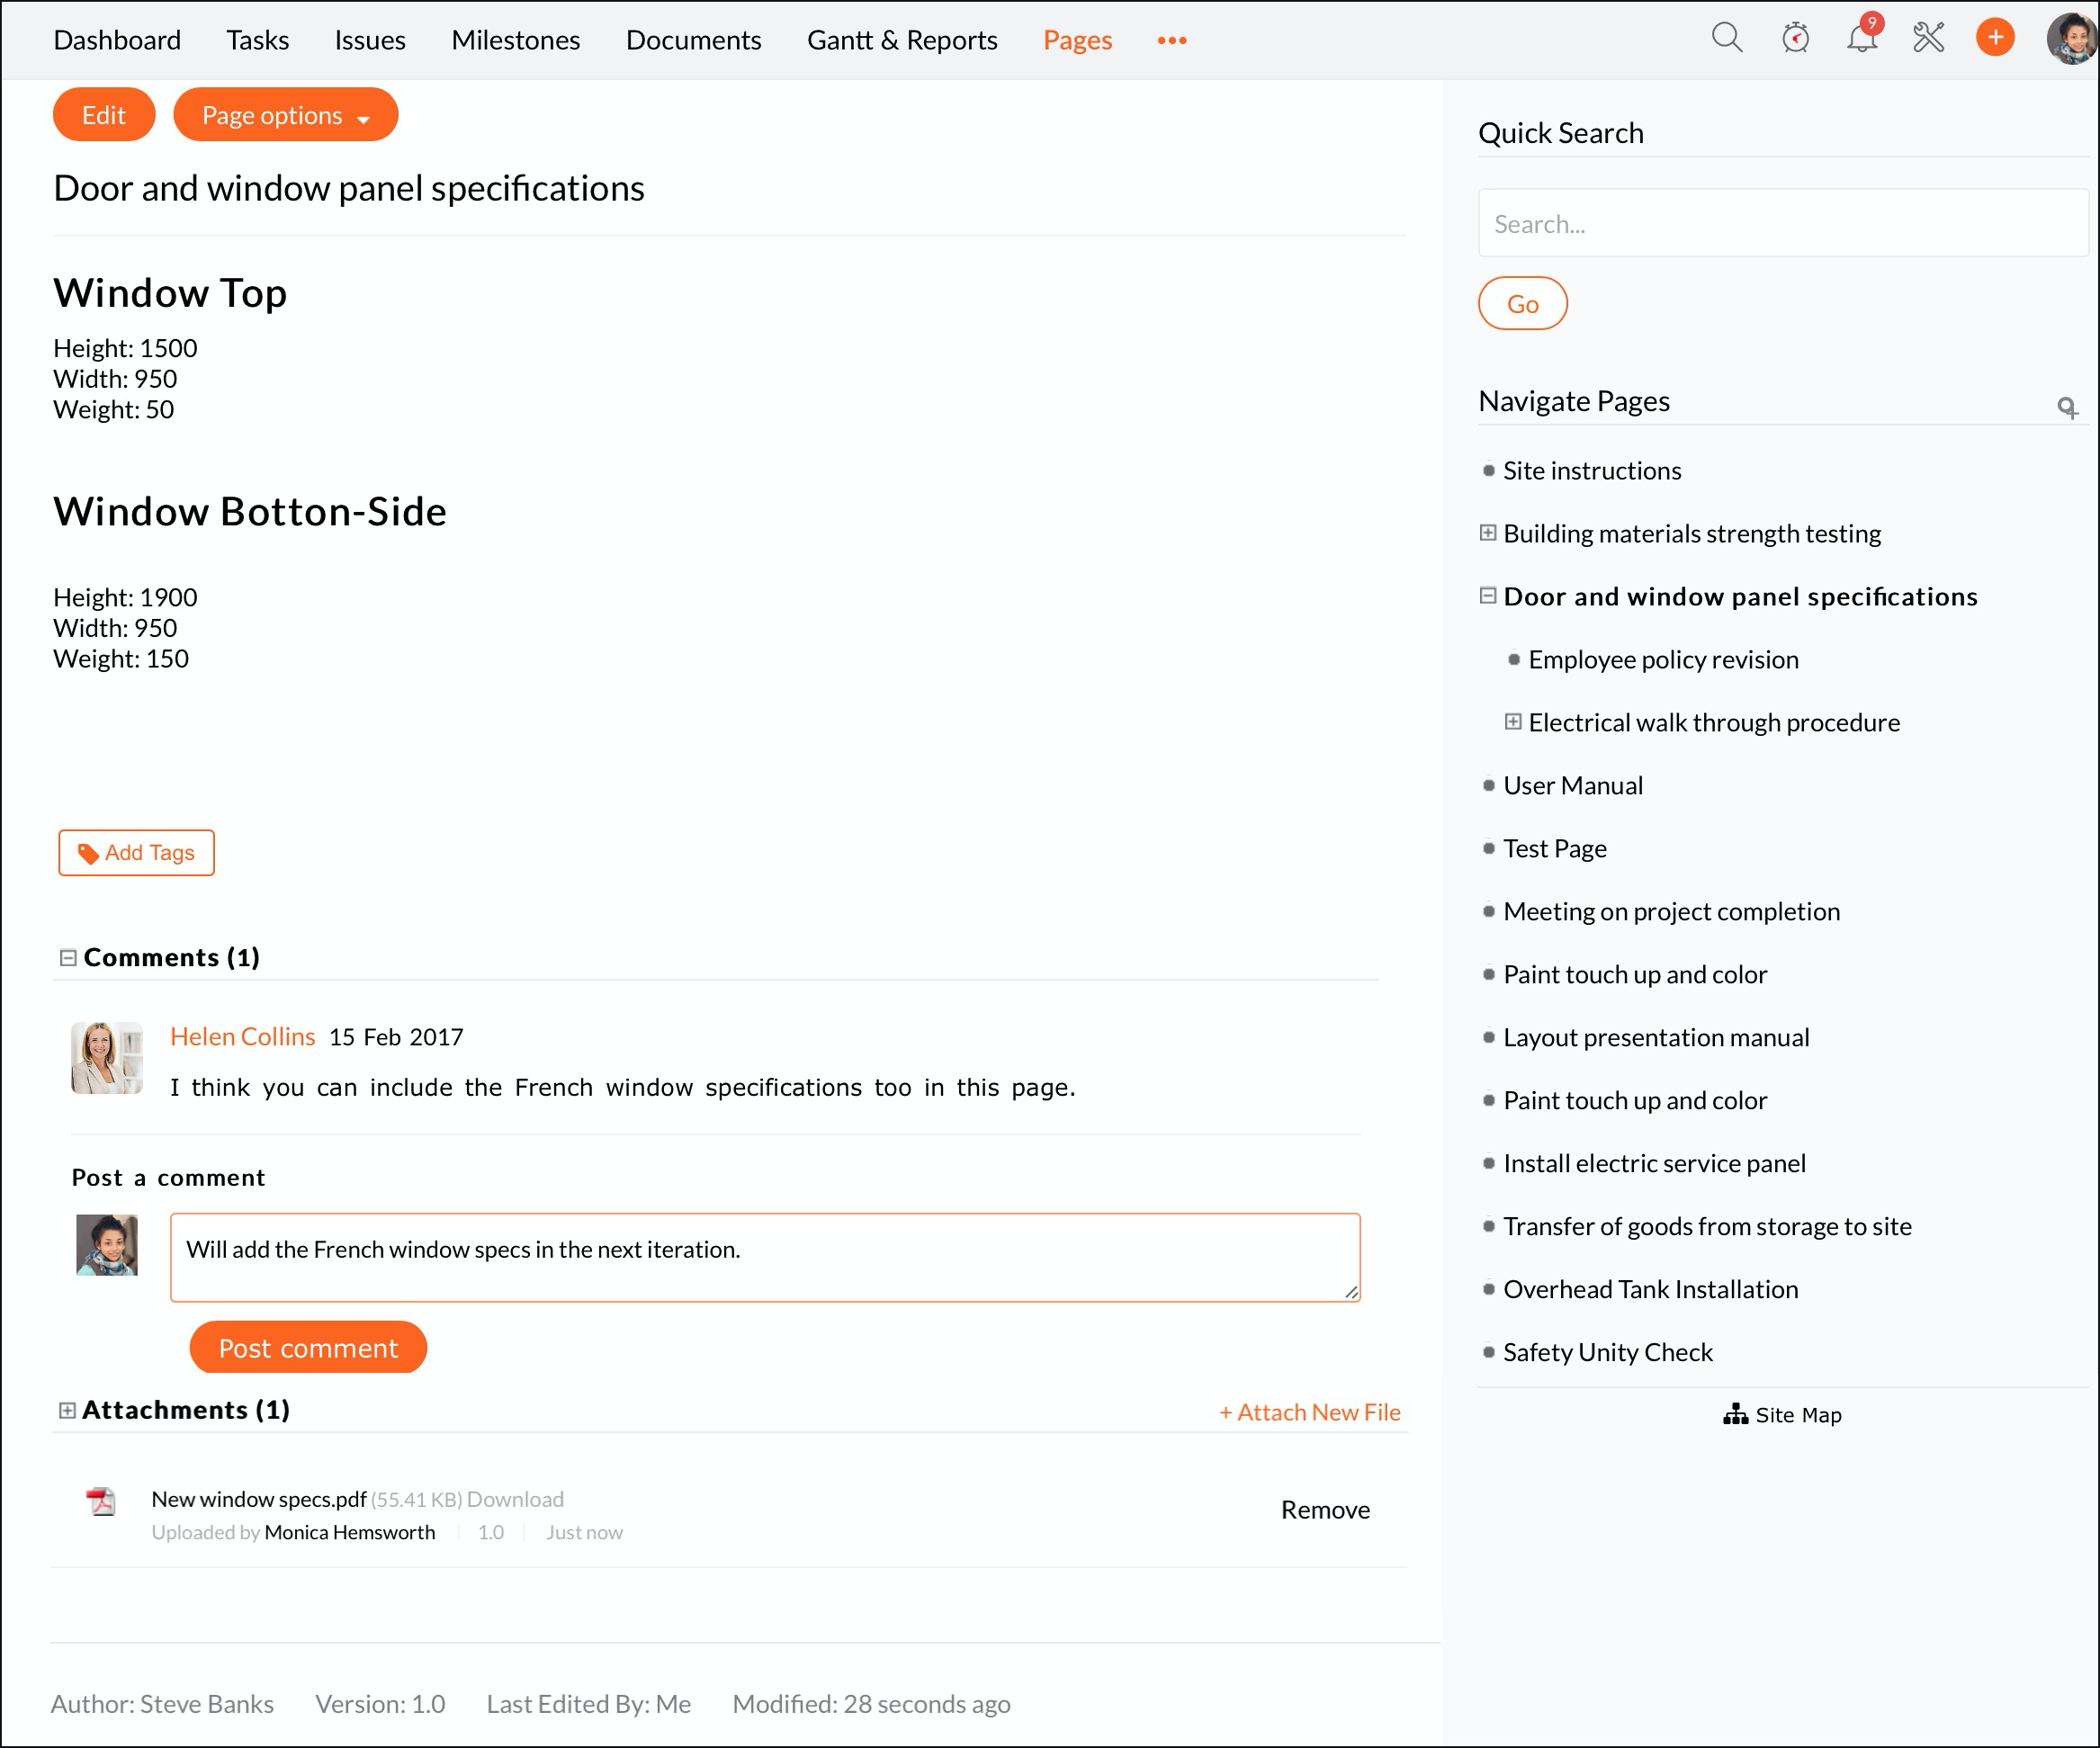
Task: Click the PDF file icon of attachment
Action: 101,1501
